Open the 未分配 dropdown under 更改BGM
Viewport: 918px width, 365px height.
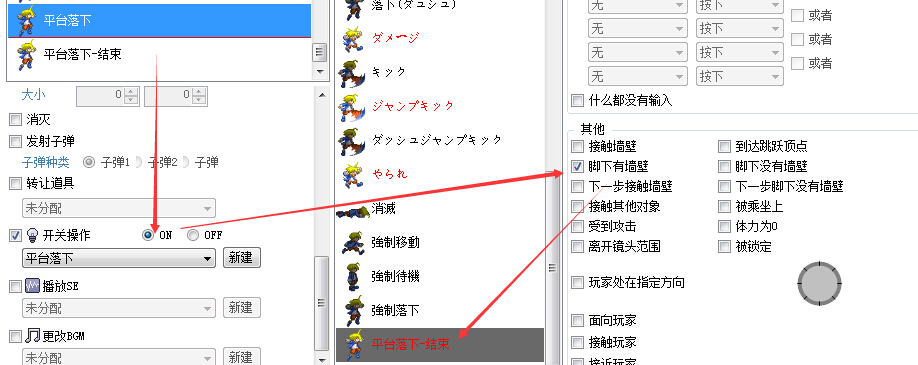[x=119, y=357]
